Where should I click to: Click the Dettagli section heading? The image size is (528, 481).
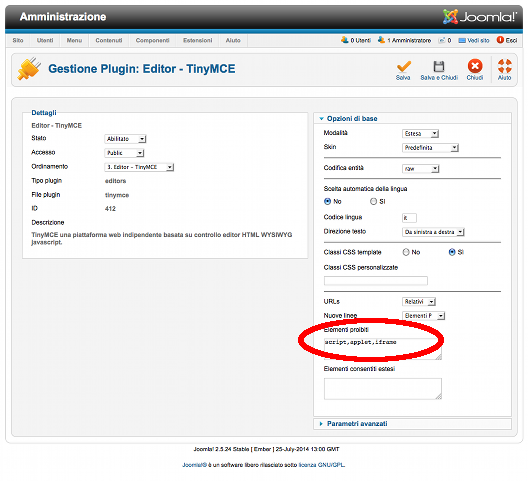coord(44,113)
